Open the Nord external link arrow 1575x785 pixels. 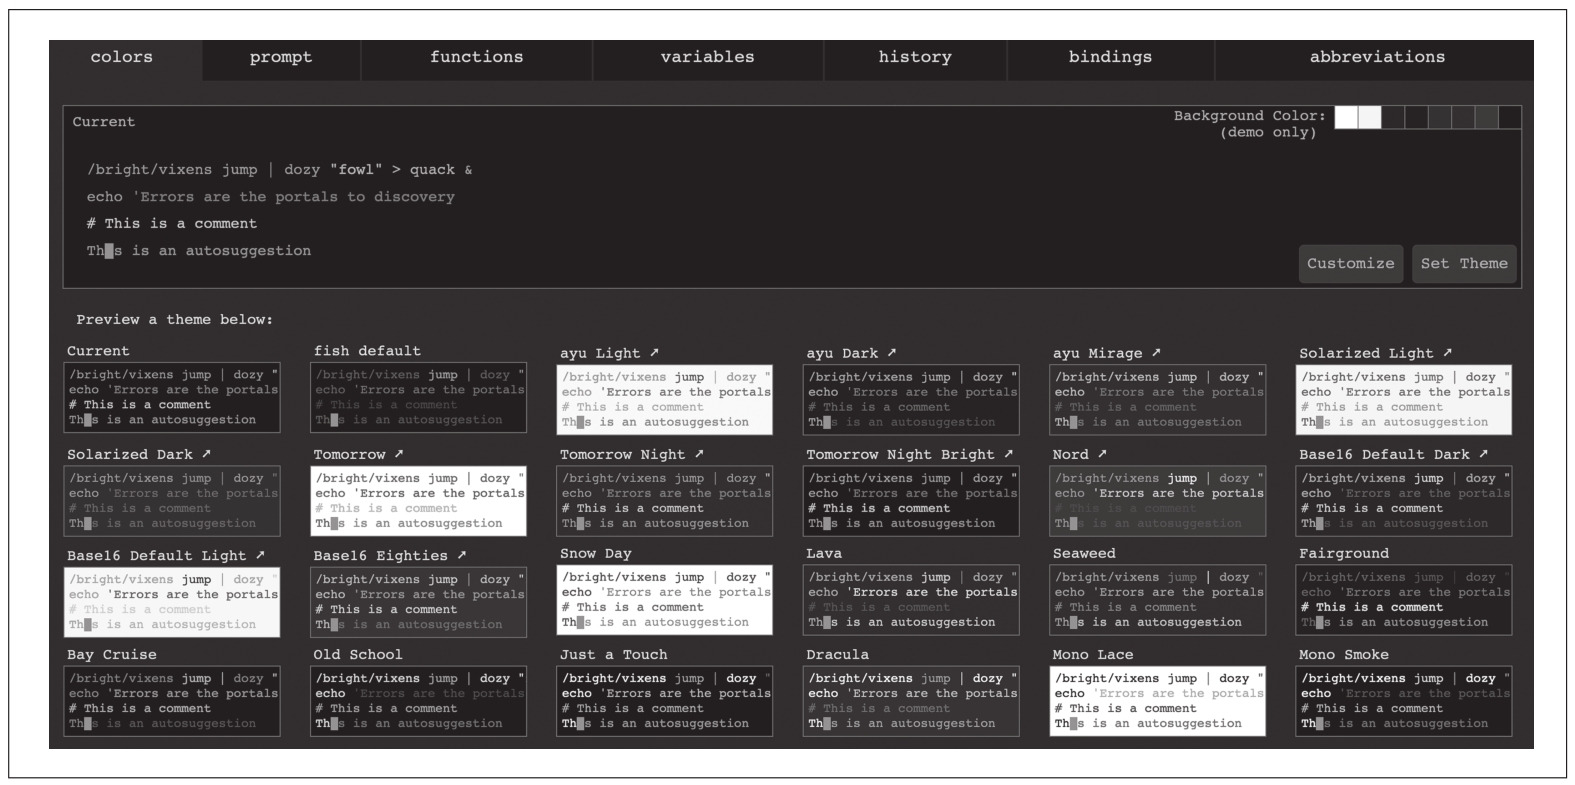tap(1102, 454)
